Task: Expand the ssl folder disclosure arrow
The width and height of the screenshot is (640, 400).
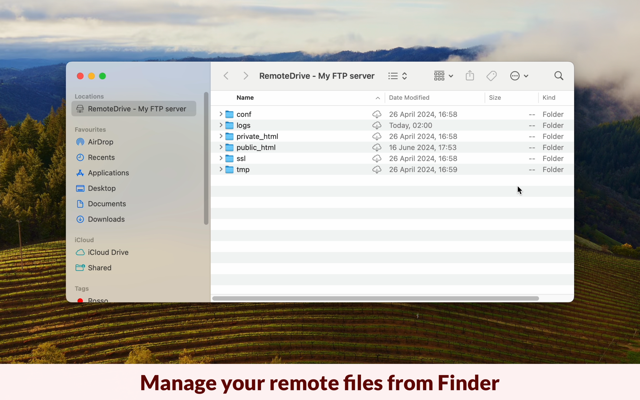Action: pyautogui.click(x=221, y=158)
